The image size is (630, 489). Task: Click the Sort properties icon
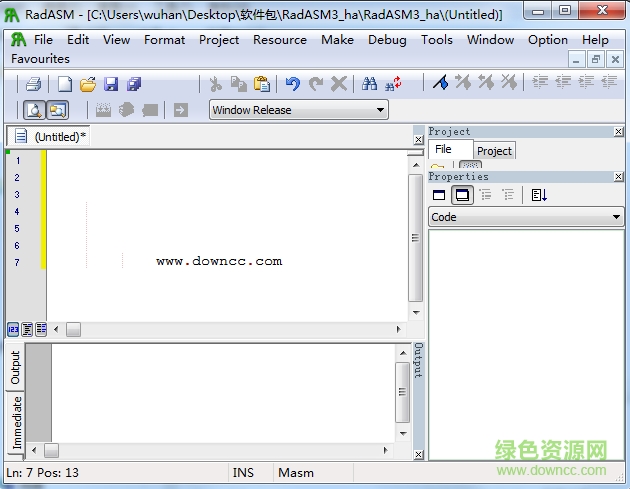coord(539,195)
